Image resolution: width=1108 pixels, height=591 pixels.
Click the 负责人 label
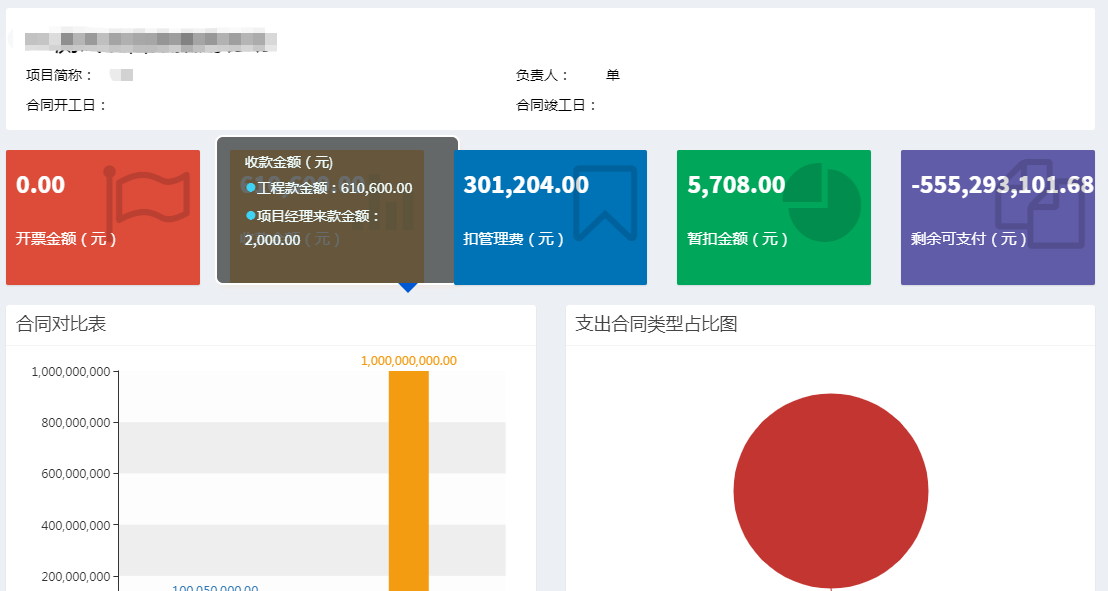[542, 75]
